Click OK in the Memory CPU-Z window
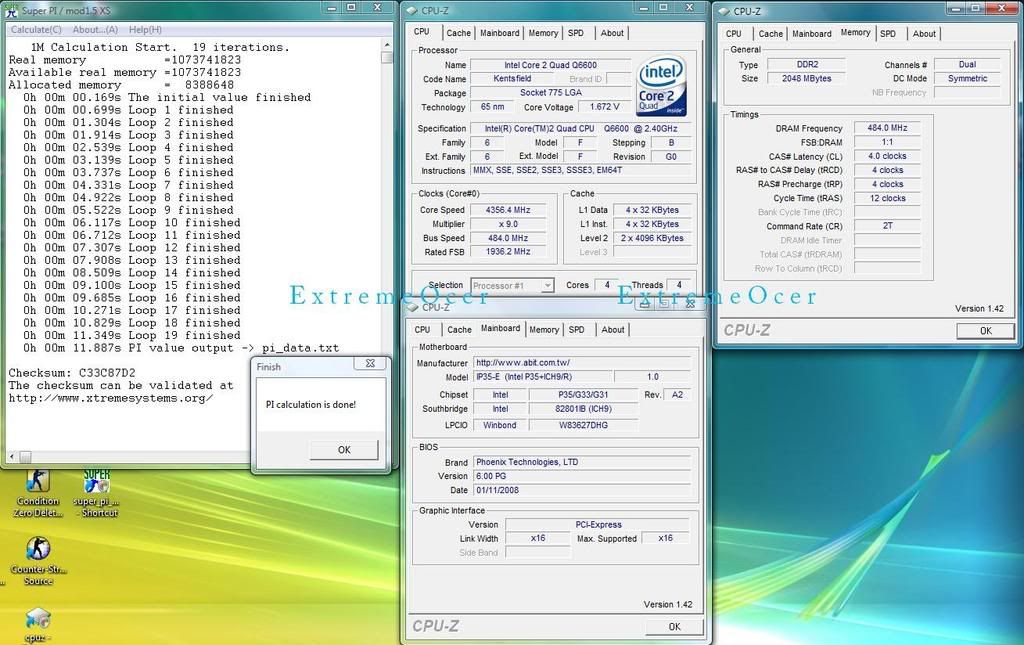The image size is (1024, 645). pyautogui.click(x=985, y=331)
